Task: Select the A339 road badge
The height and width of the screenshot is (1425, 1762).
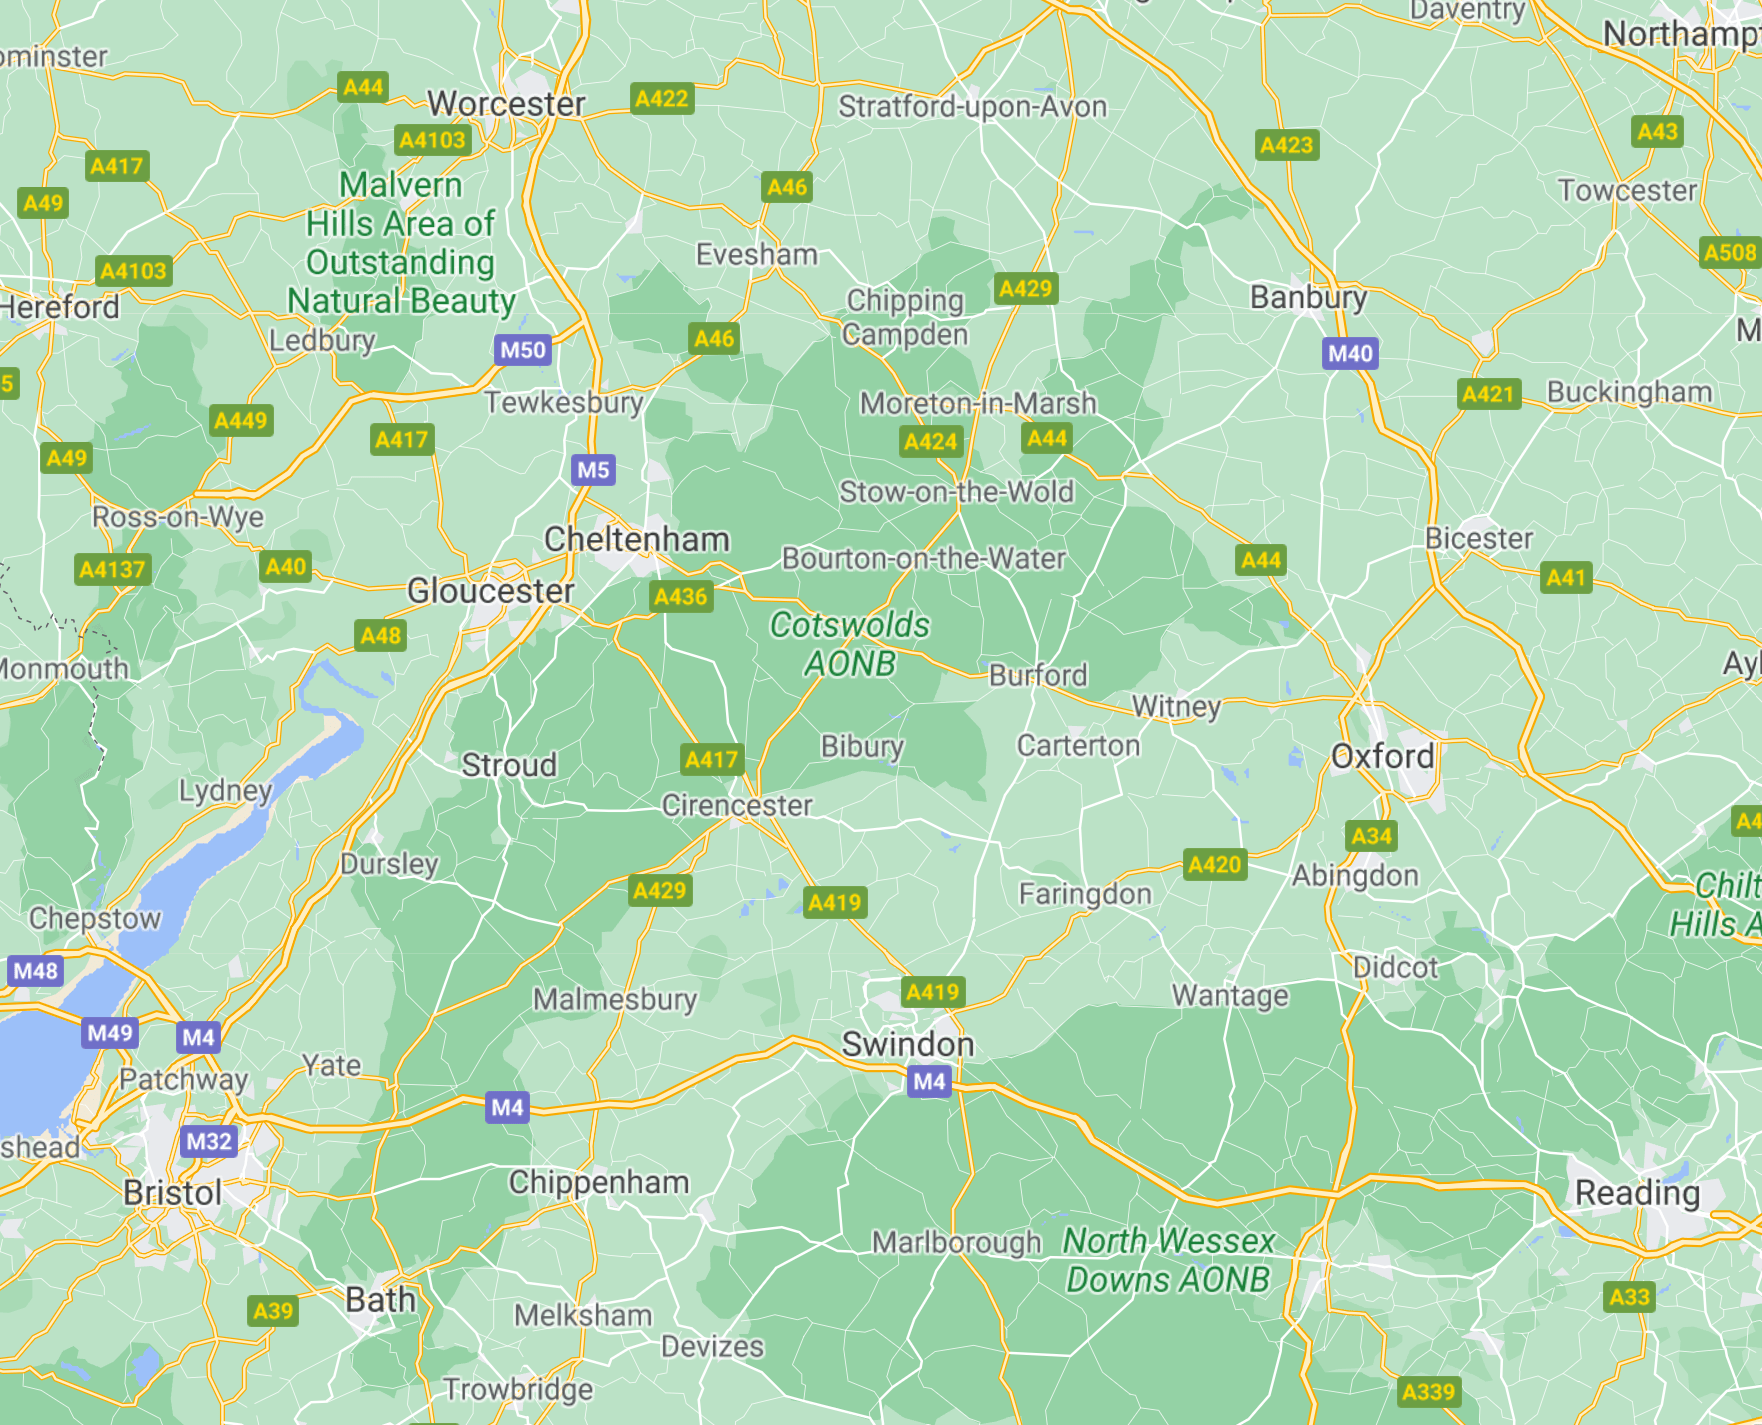Action: tap(1429, 1392)
